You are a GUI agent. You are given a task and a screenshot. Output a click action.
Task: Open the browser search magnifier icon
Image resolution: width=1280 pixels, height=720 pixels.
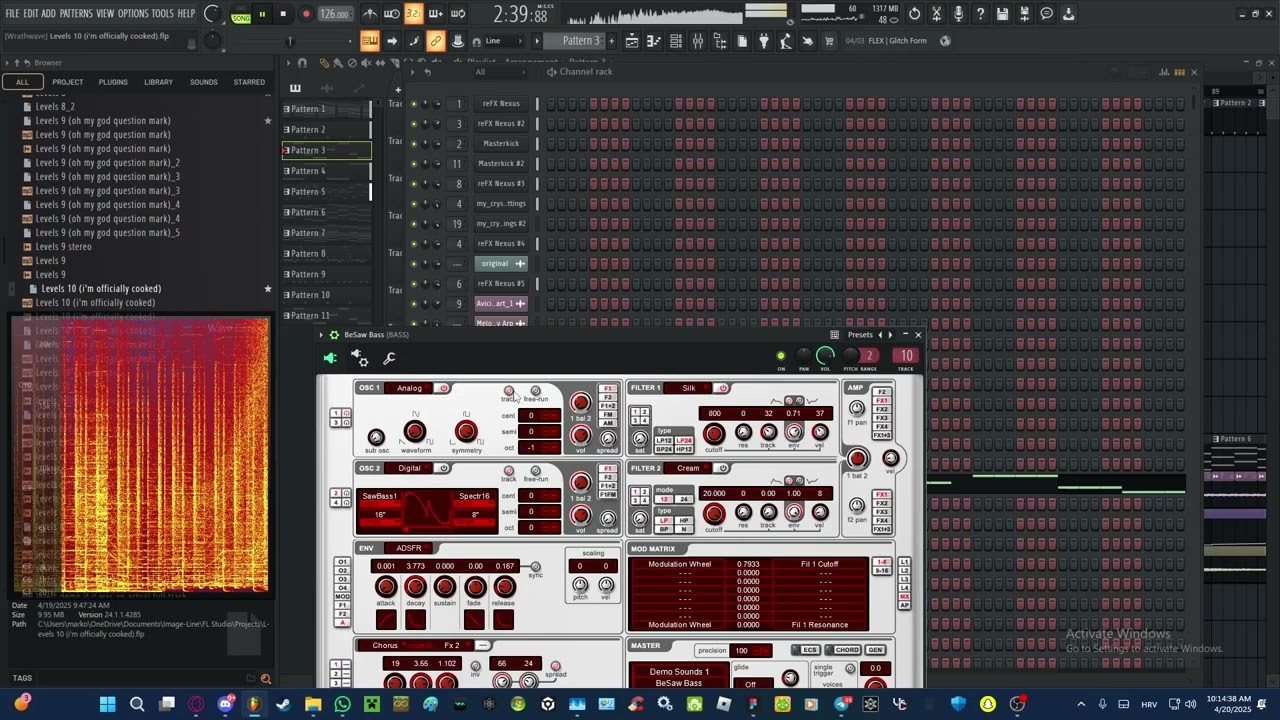click(266, 679)
